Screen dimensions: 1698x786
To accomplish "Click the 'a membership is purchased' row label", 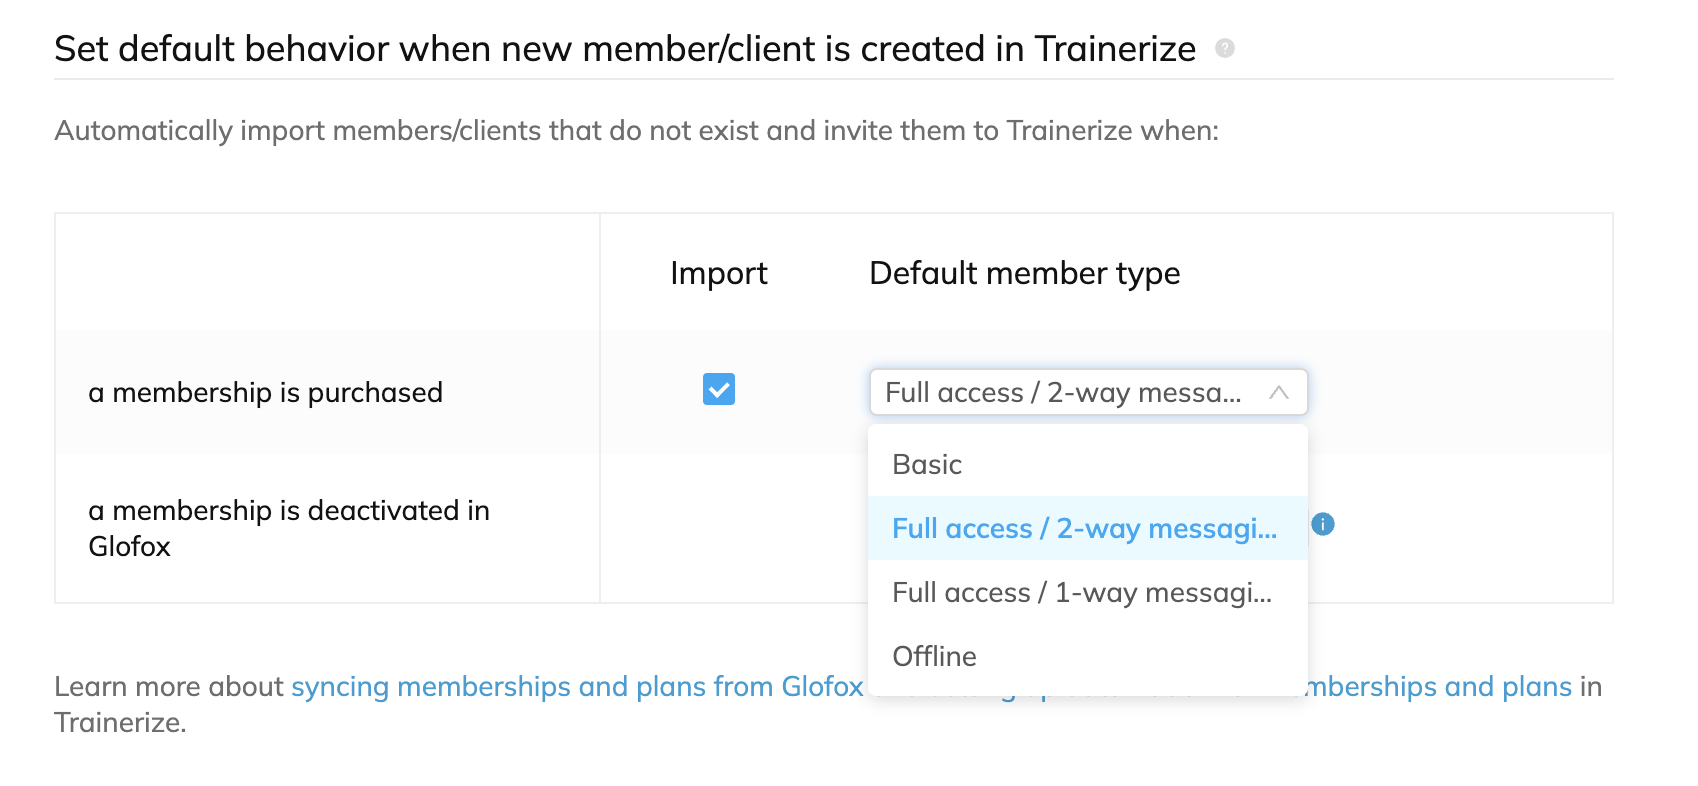I will [265, 392].
